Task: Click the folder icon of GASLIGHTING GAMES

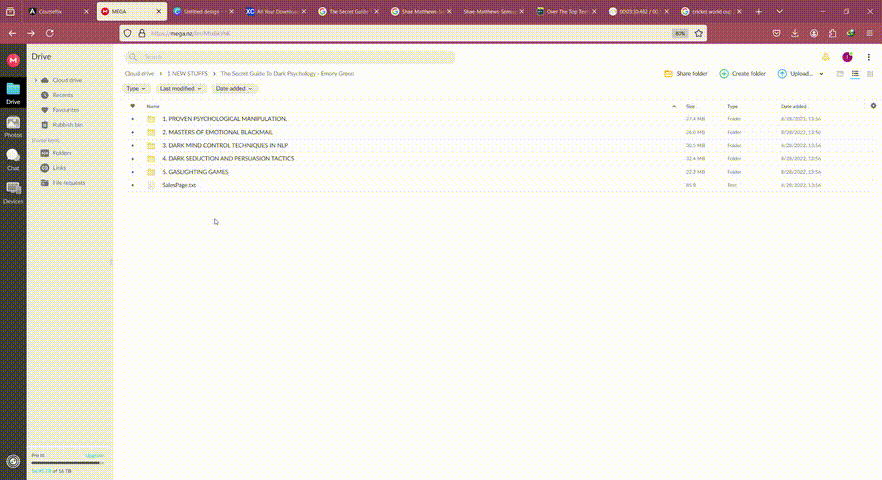Action: pos(151,172)
